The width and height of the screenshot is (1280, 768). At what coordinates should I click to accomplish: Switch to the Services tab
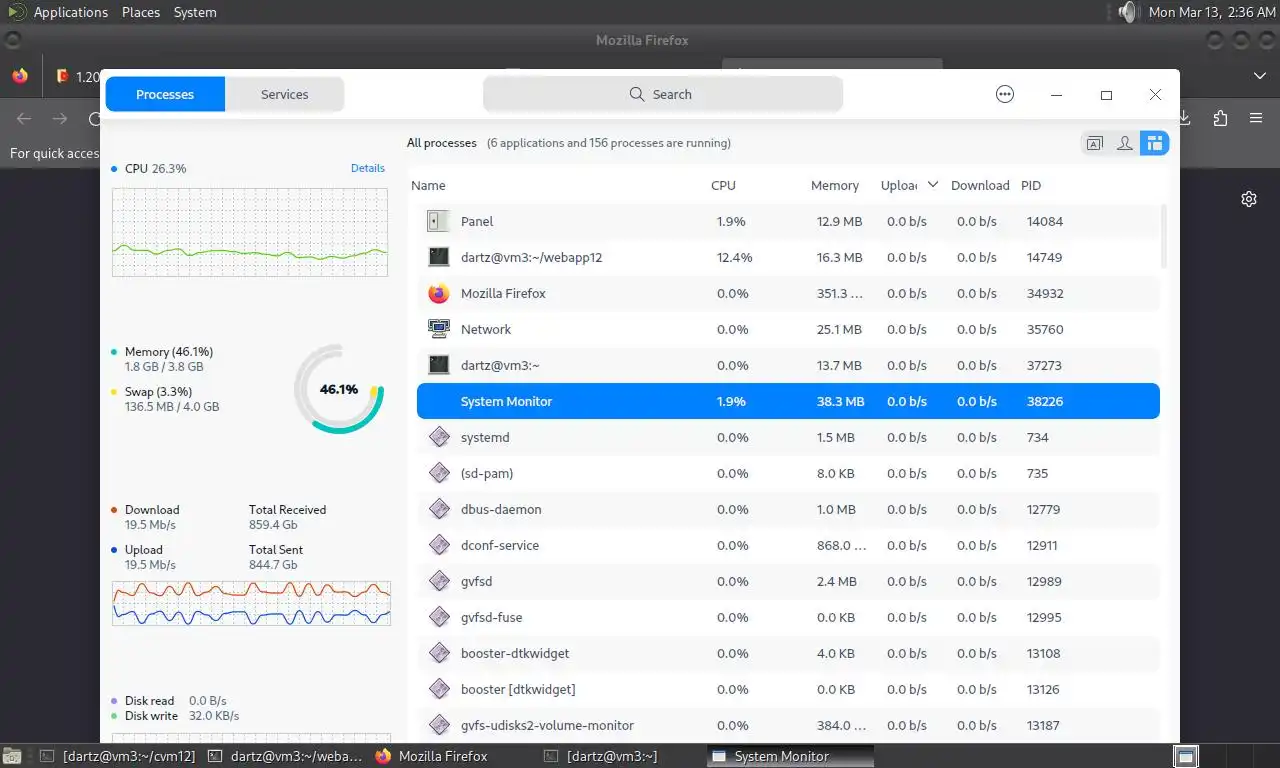pyautogui.click(x=285, y=94)
